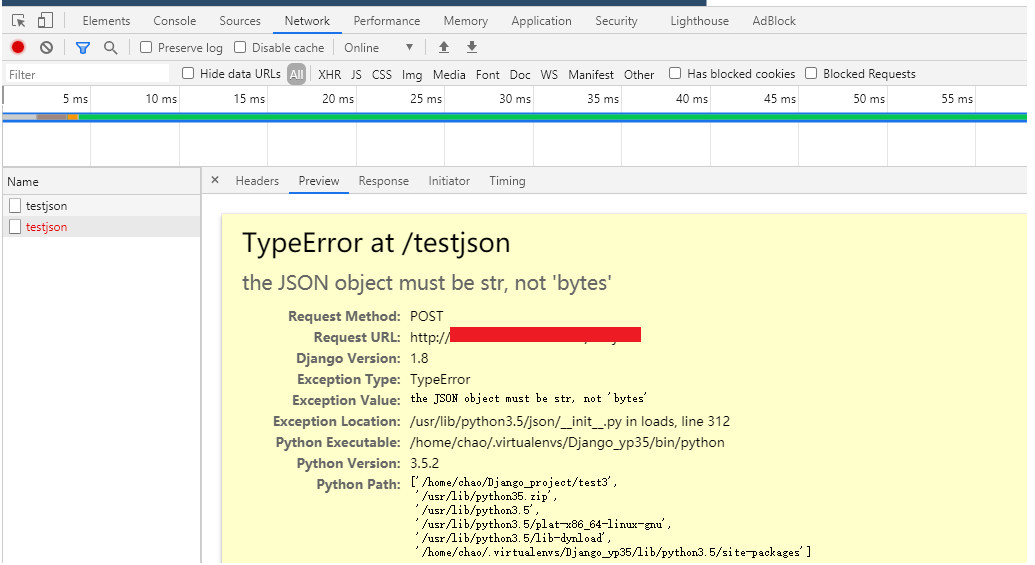1035x565 pixels.
Task: Check the Hide data URLs option
Action: 188,73
